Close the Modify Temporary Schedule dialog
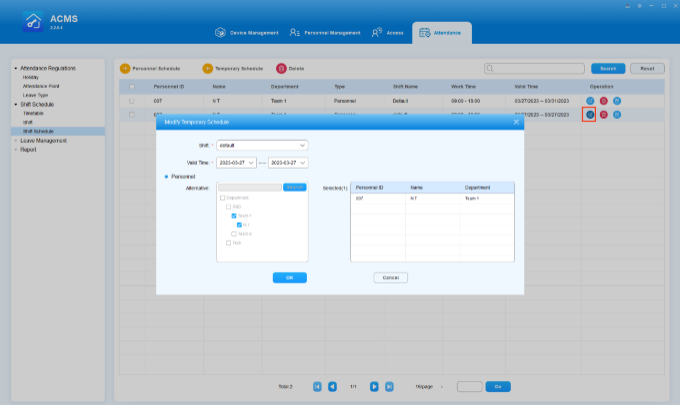Viewport: 680px width, 405px height. [x=516, y=122]
